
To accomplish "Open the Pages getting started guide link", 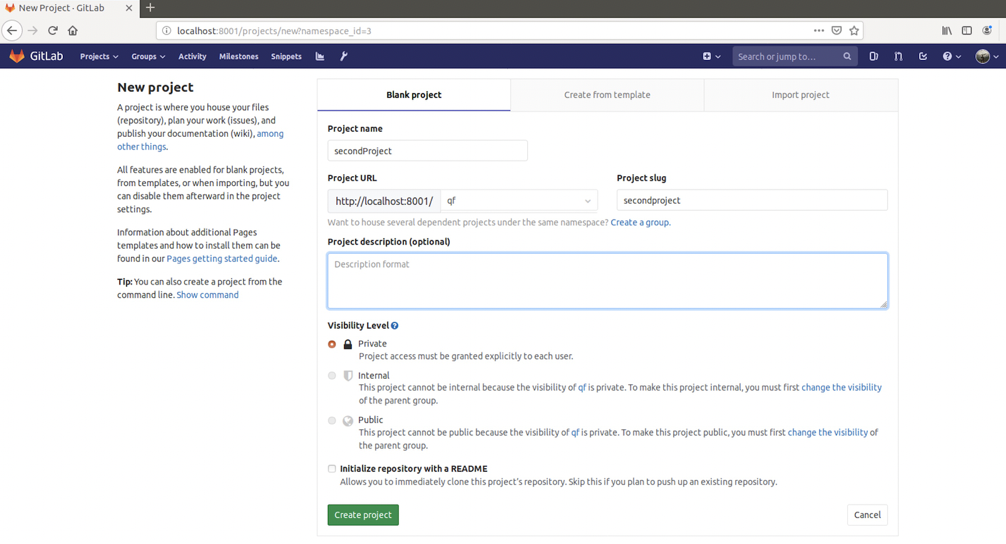I will [x=222, y=259].
